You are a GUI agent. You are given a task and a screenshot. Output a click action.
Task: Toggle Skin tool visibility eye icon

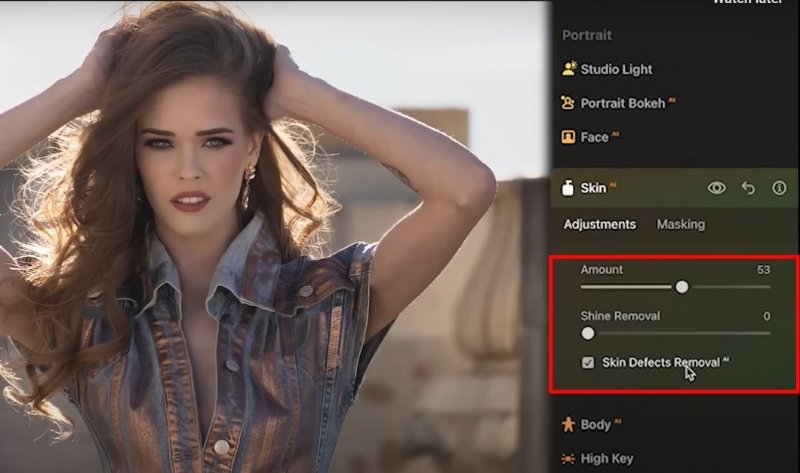[x=716, y=188]
